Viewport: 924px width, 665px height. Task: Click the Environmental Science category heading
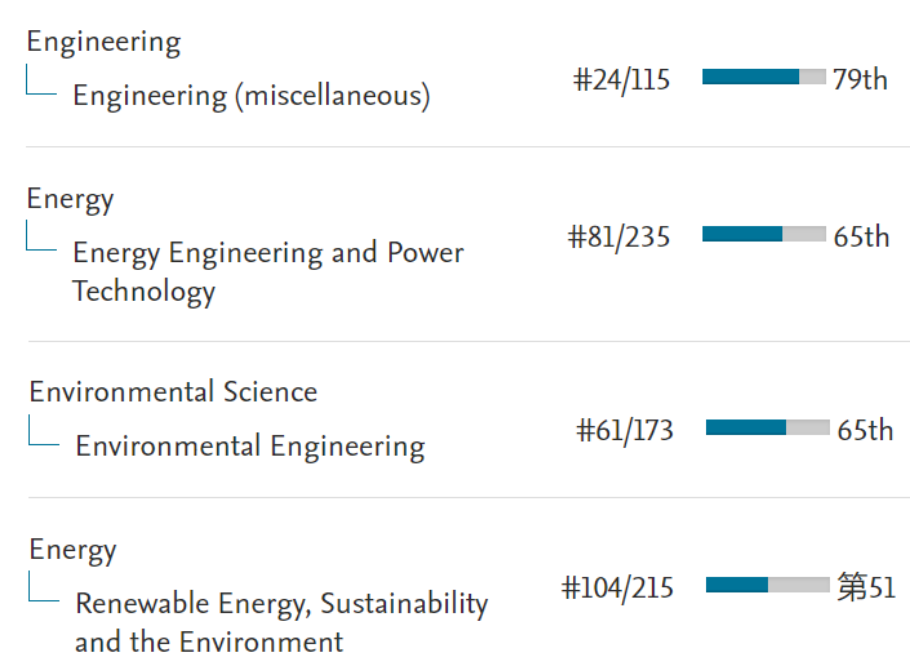[173, 391]
